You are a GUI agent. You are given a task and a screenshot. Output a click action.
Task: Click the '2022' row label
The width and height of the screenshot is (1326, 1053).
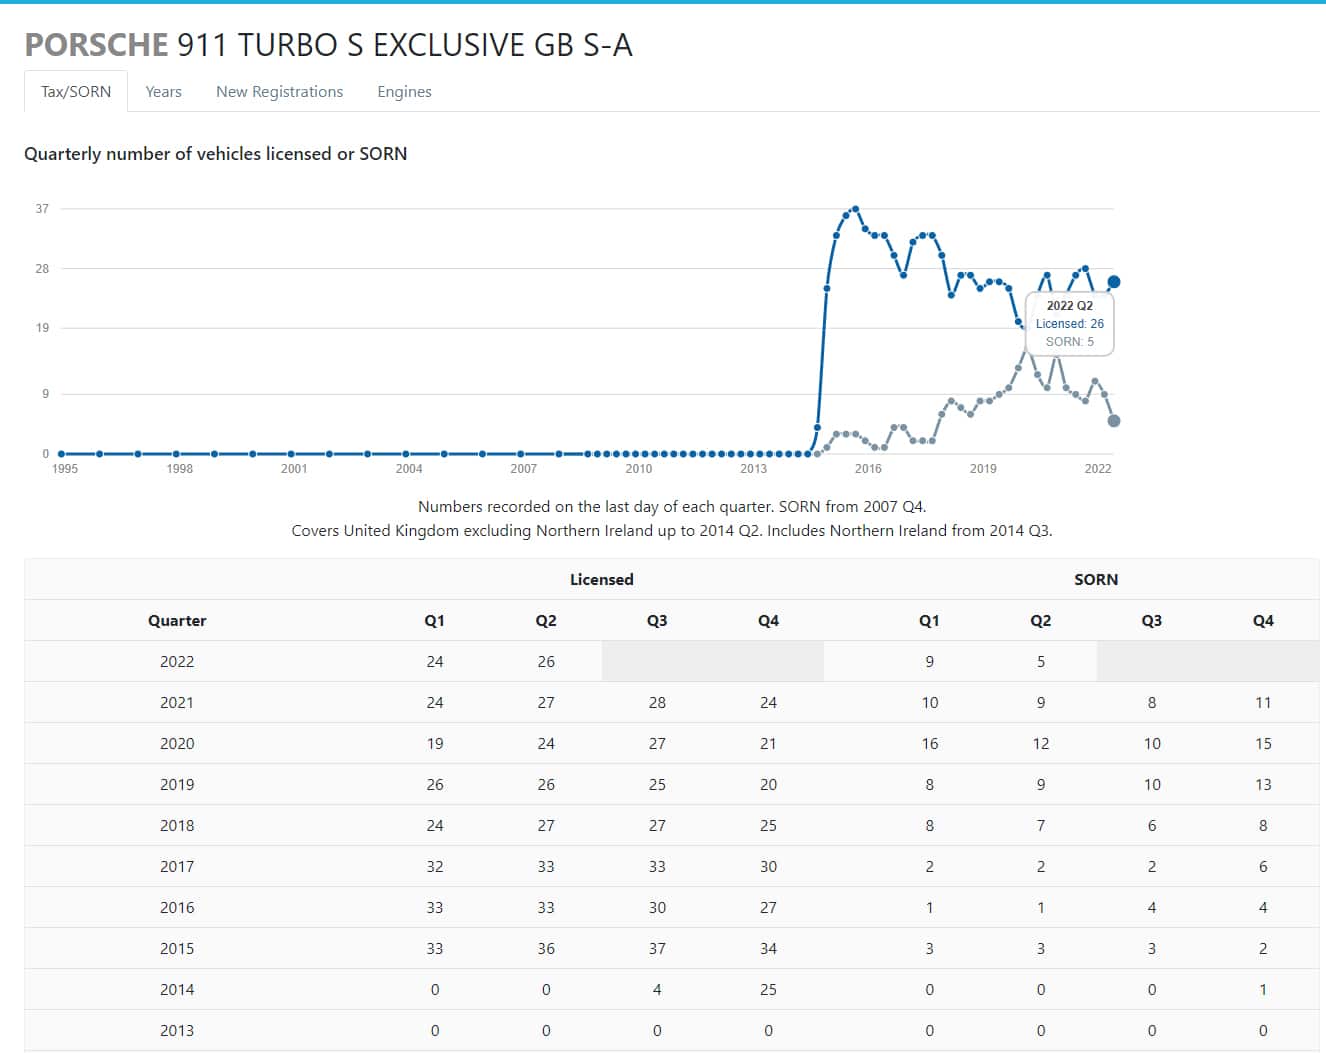click(177, 661)
